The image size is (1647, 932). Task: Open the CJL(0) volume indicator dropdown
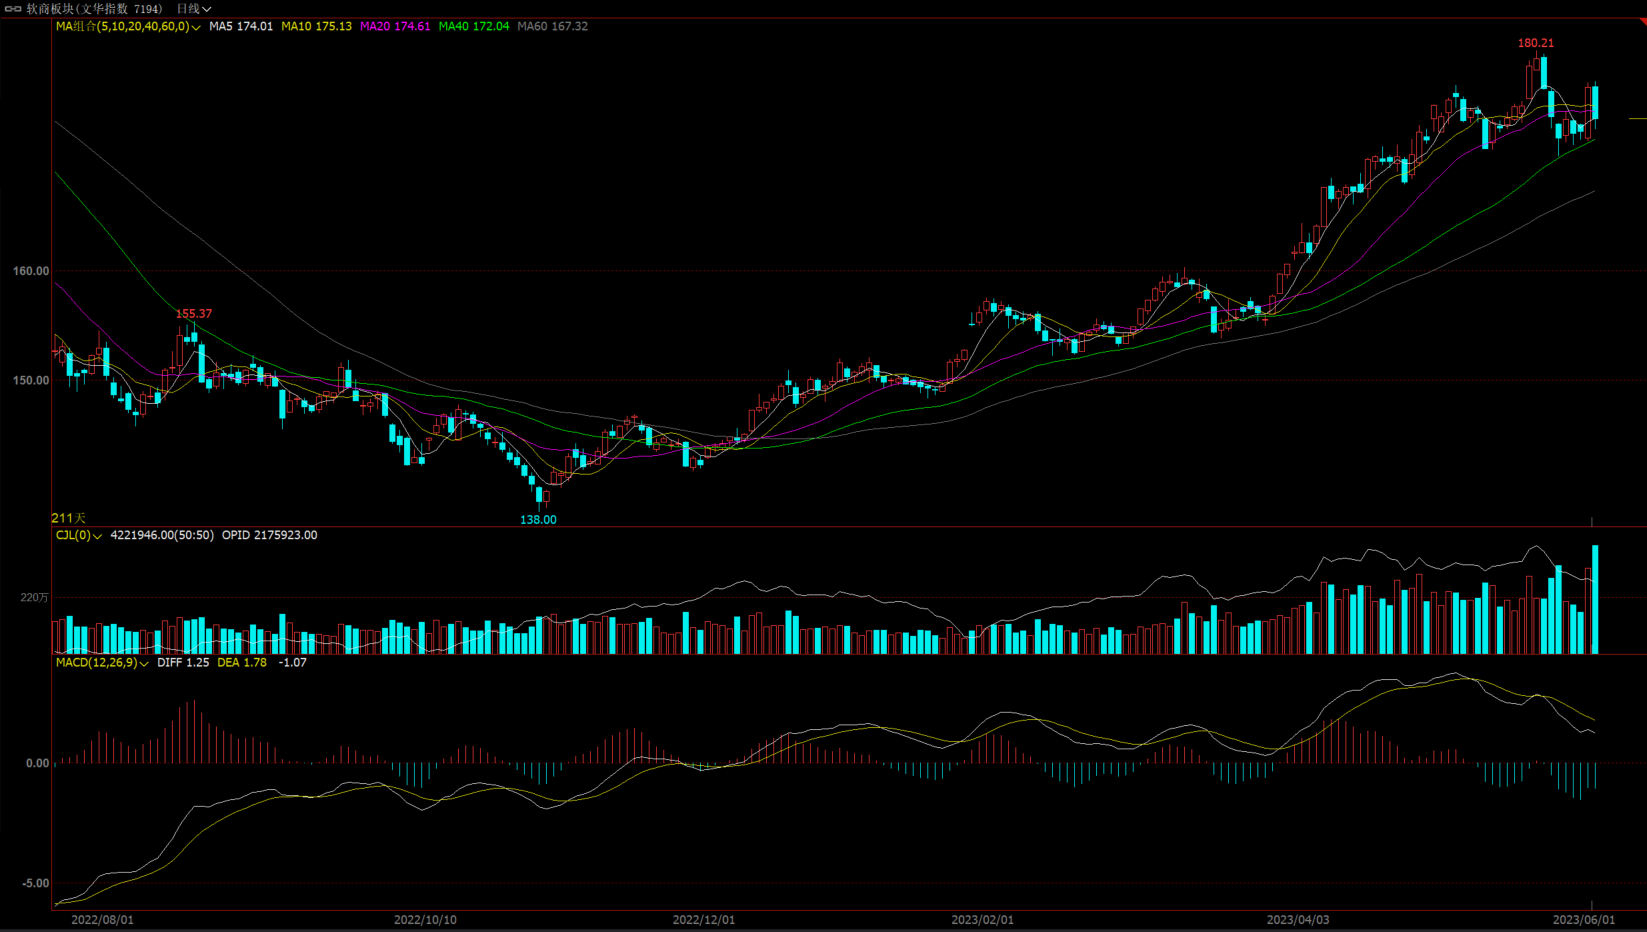pos(79,535)
